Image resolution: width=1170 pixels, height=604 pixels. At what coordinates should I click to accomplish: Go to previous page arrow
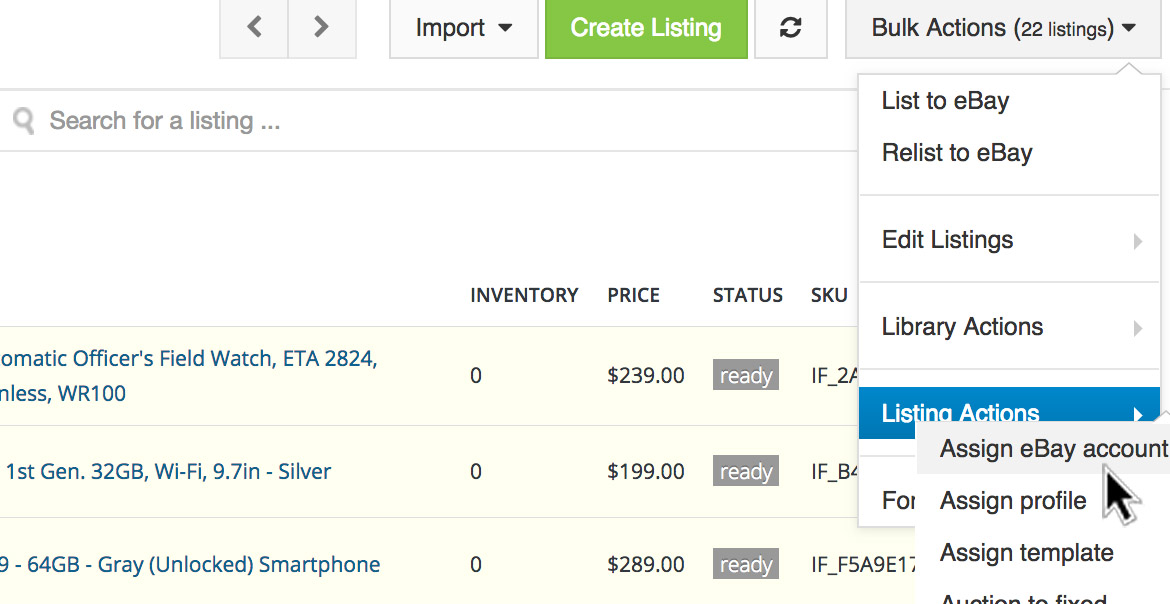click(x=254, y=28)
